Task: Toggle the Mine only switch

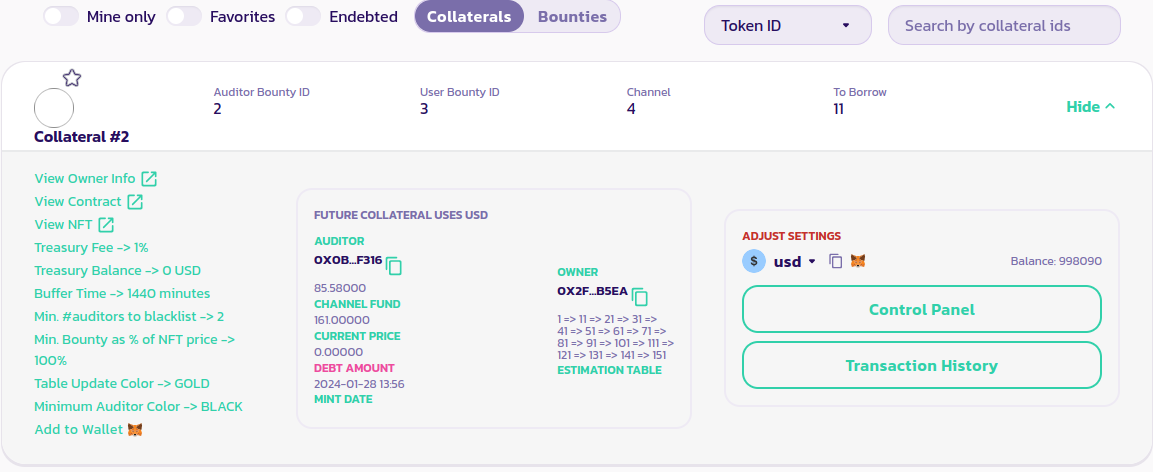Action: (x=61, y=17)
